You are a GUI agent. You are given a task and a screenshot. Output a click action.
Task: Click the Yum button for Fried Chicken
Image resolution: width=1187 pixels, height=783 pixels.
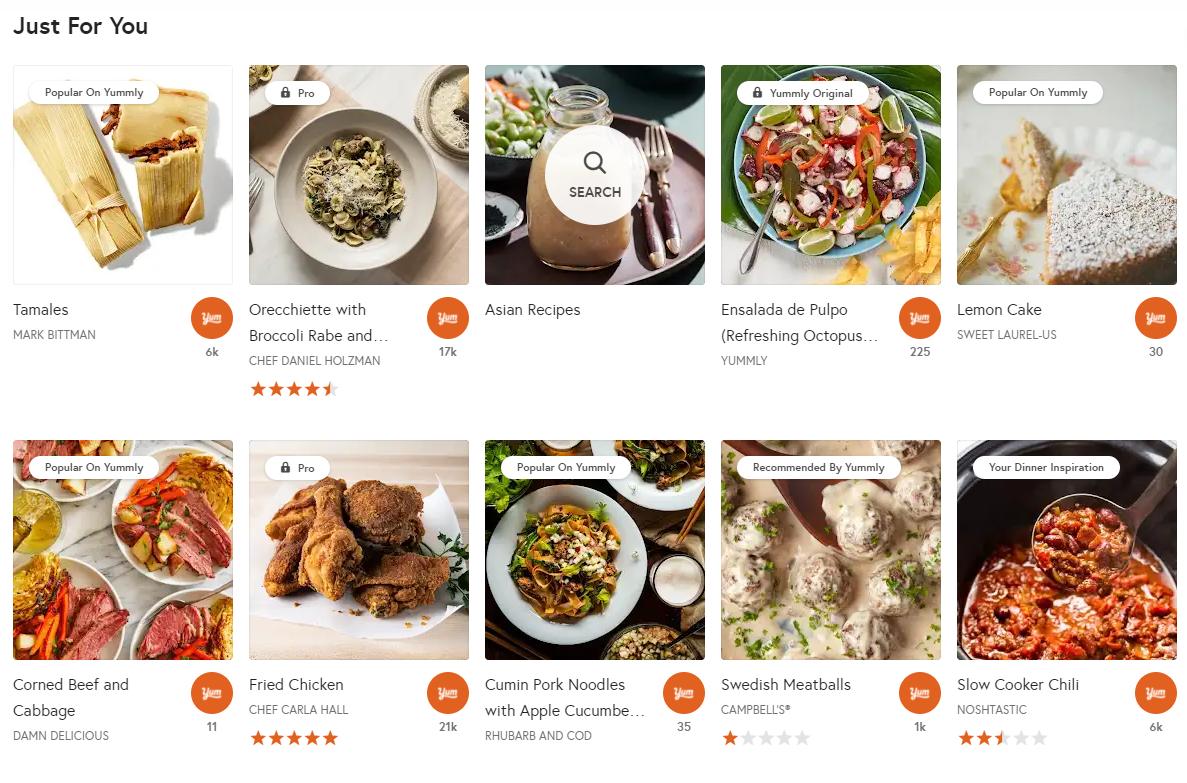tap(447, 693)
